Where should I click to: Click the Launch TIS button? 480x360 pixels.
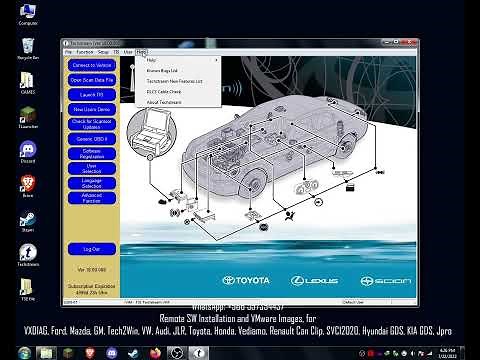(x=92, y=95)
